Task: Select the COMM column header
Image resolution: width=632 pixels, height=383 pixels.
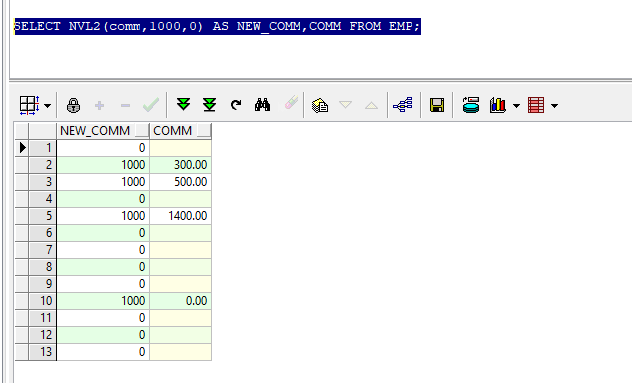Action: [180, 131]
